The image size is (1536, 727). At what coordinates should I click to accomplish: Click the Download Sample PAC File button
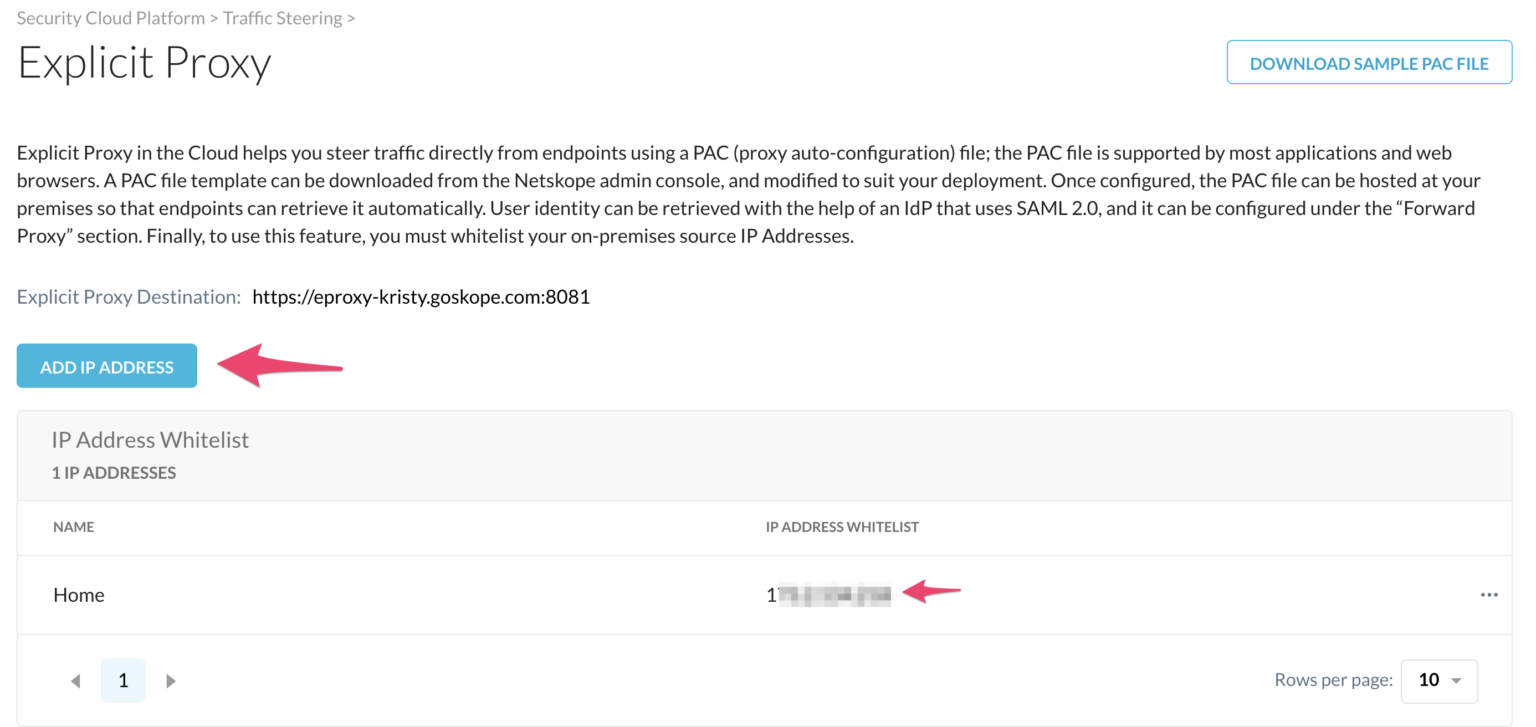coord(1369,62)
